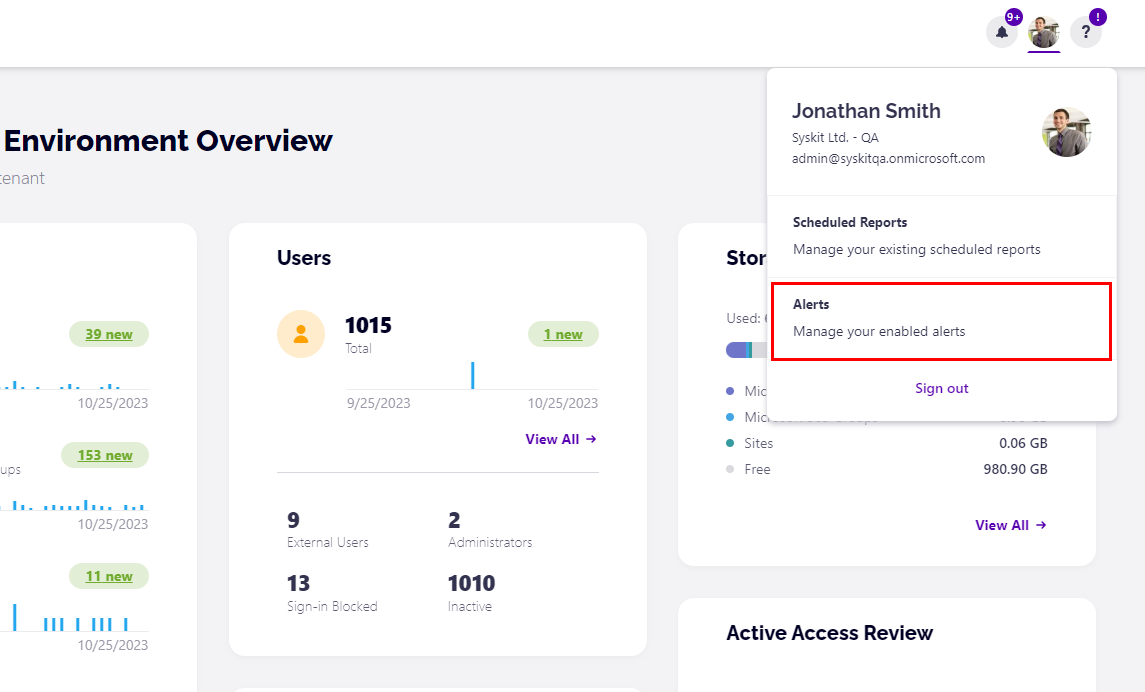Select the 9 External Users stat

point(327,530)
